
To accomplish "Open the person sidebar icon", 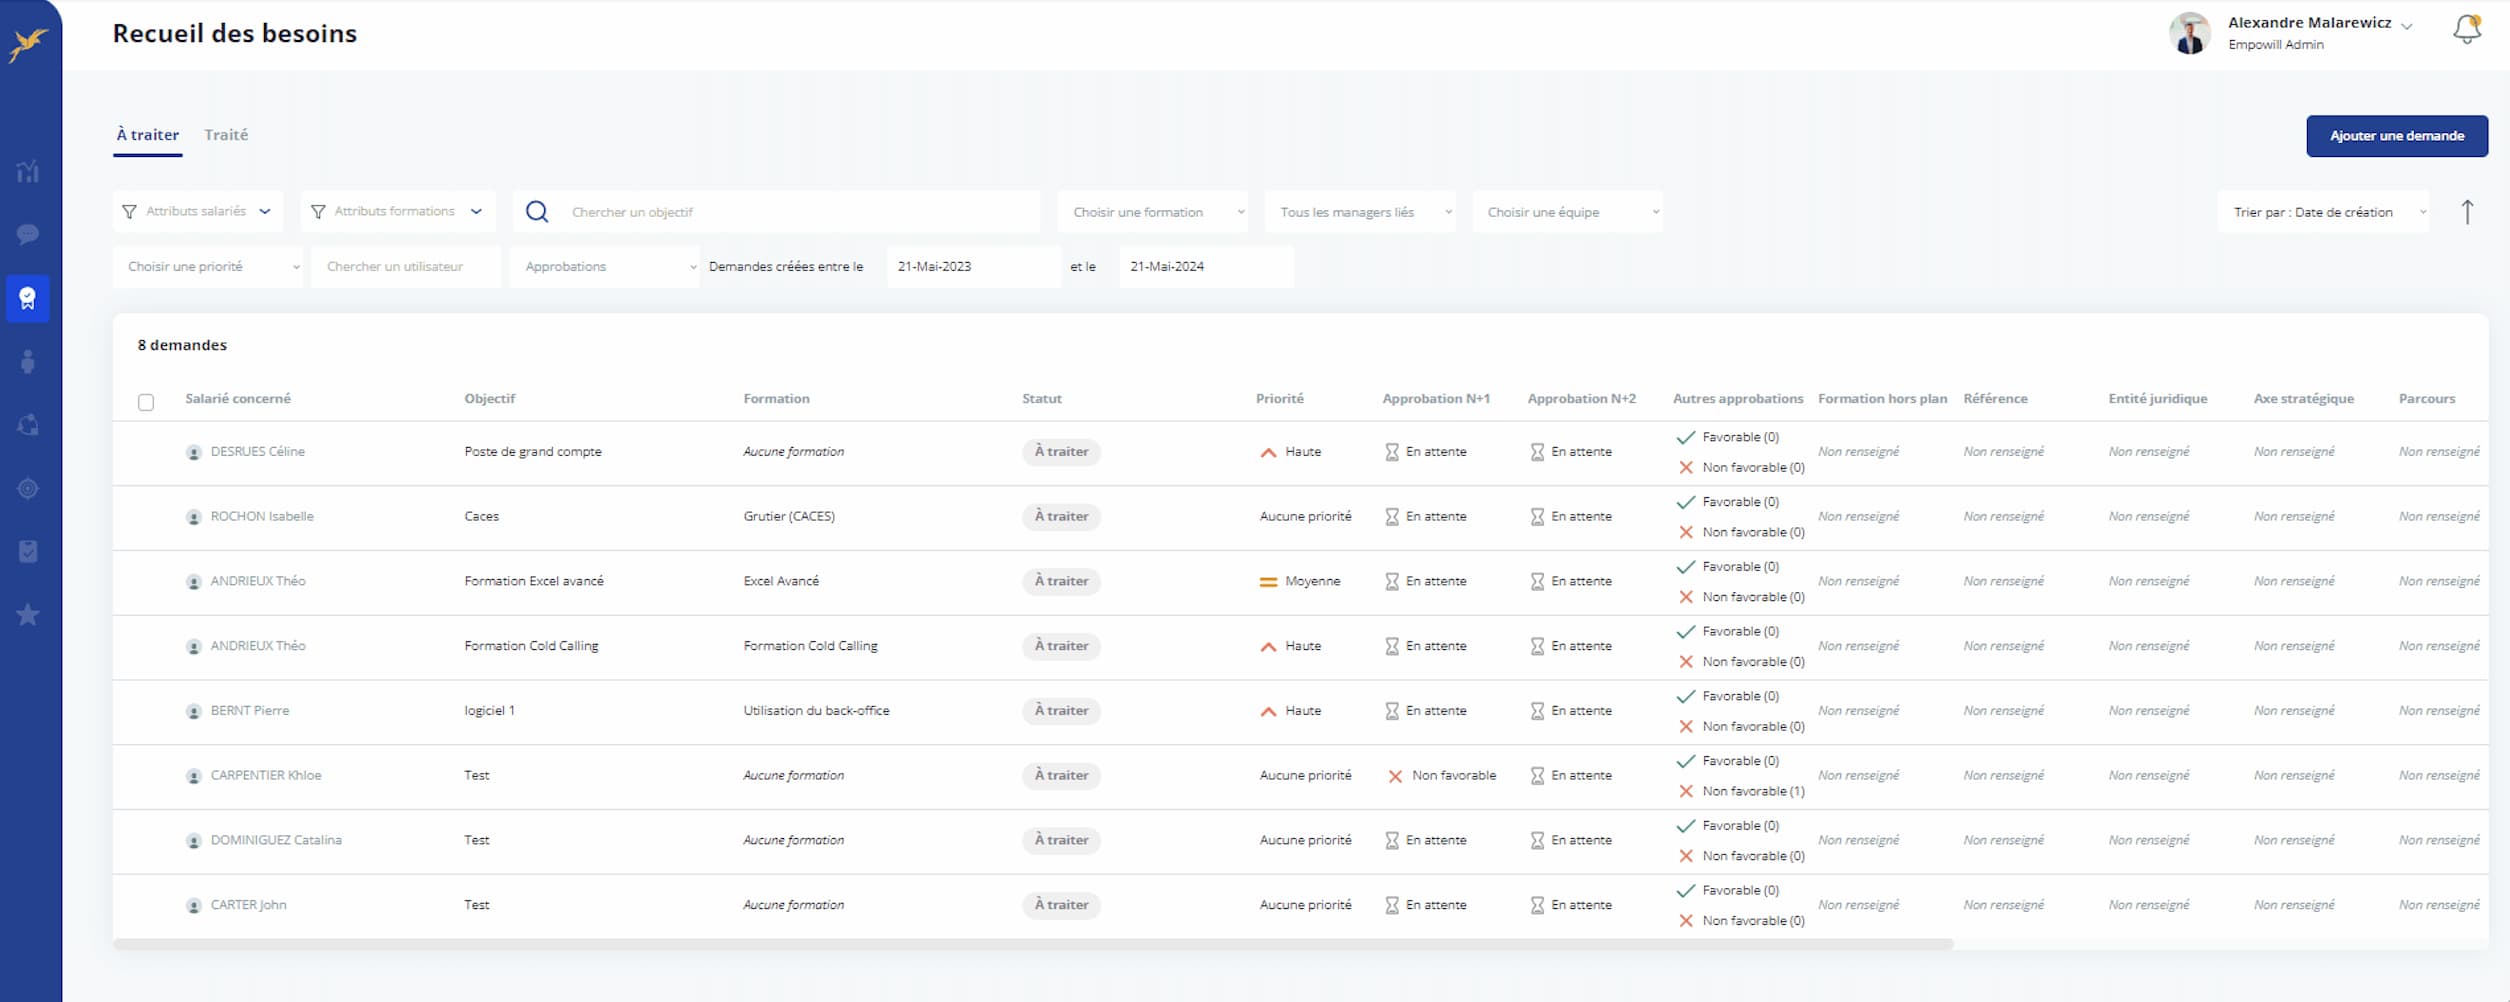I will tap(28, 362).
